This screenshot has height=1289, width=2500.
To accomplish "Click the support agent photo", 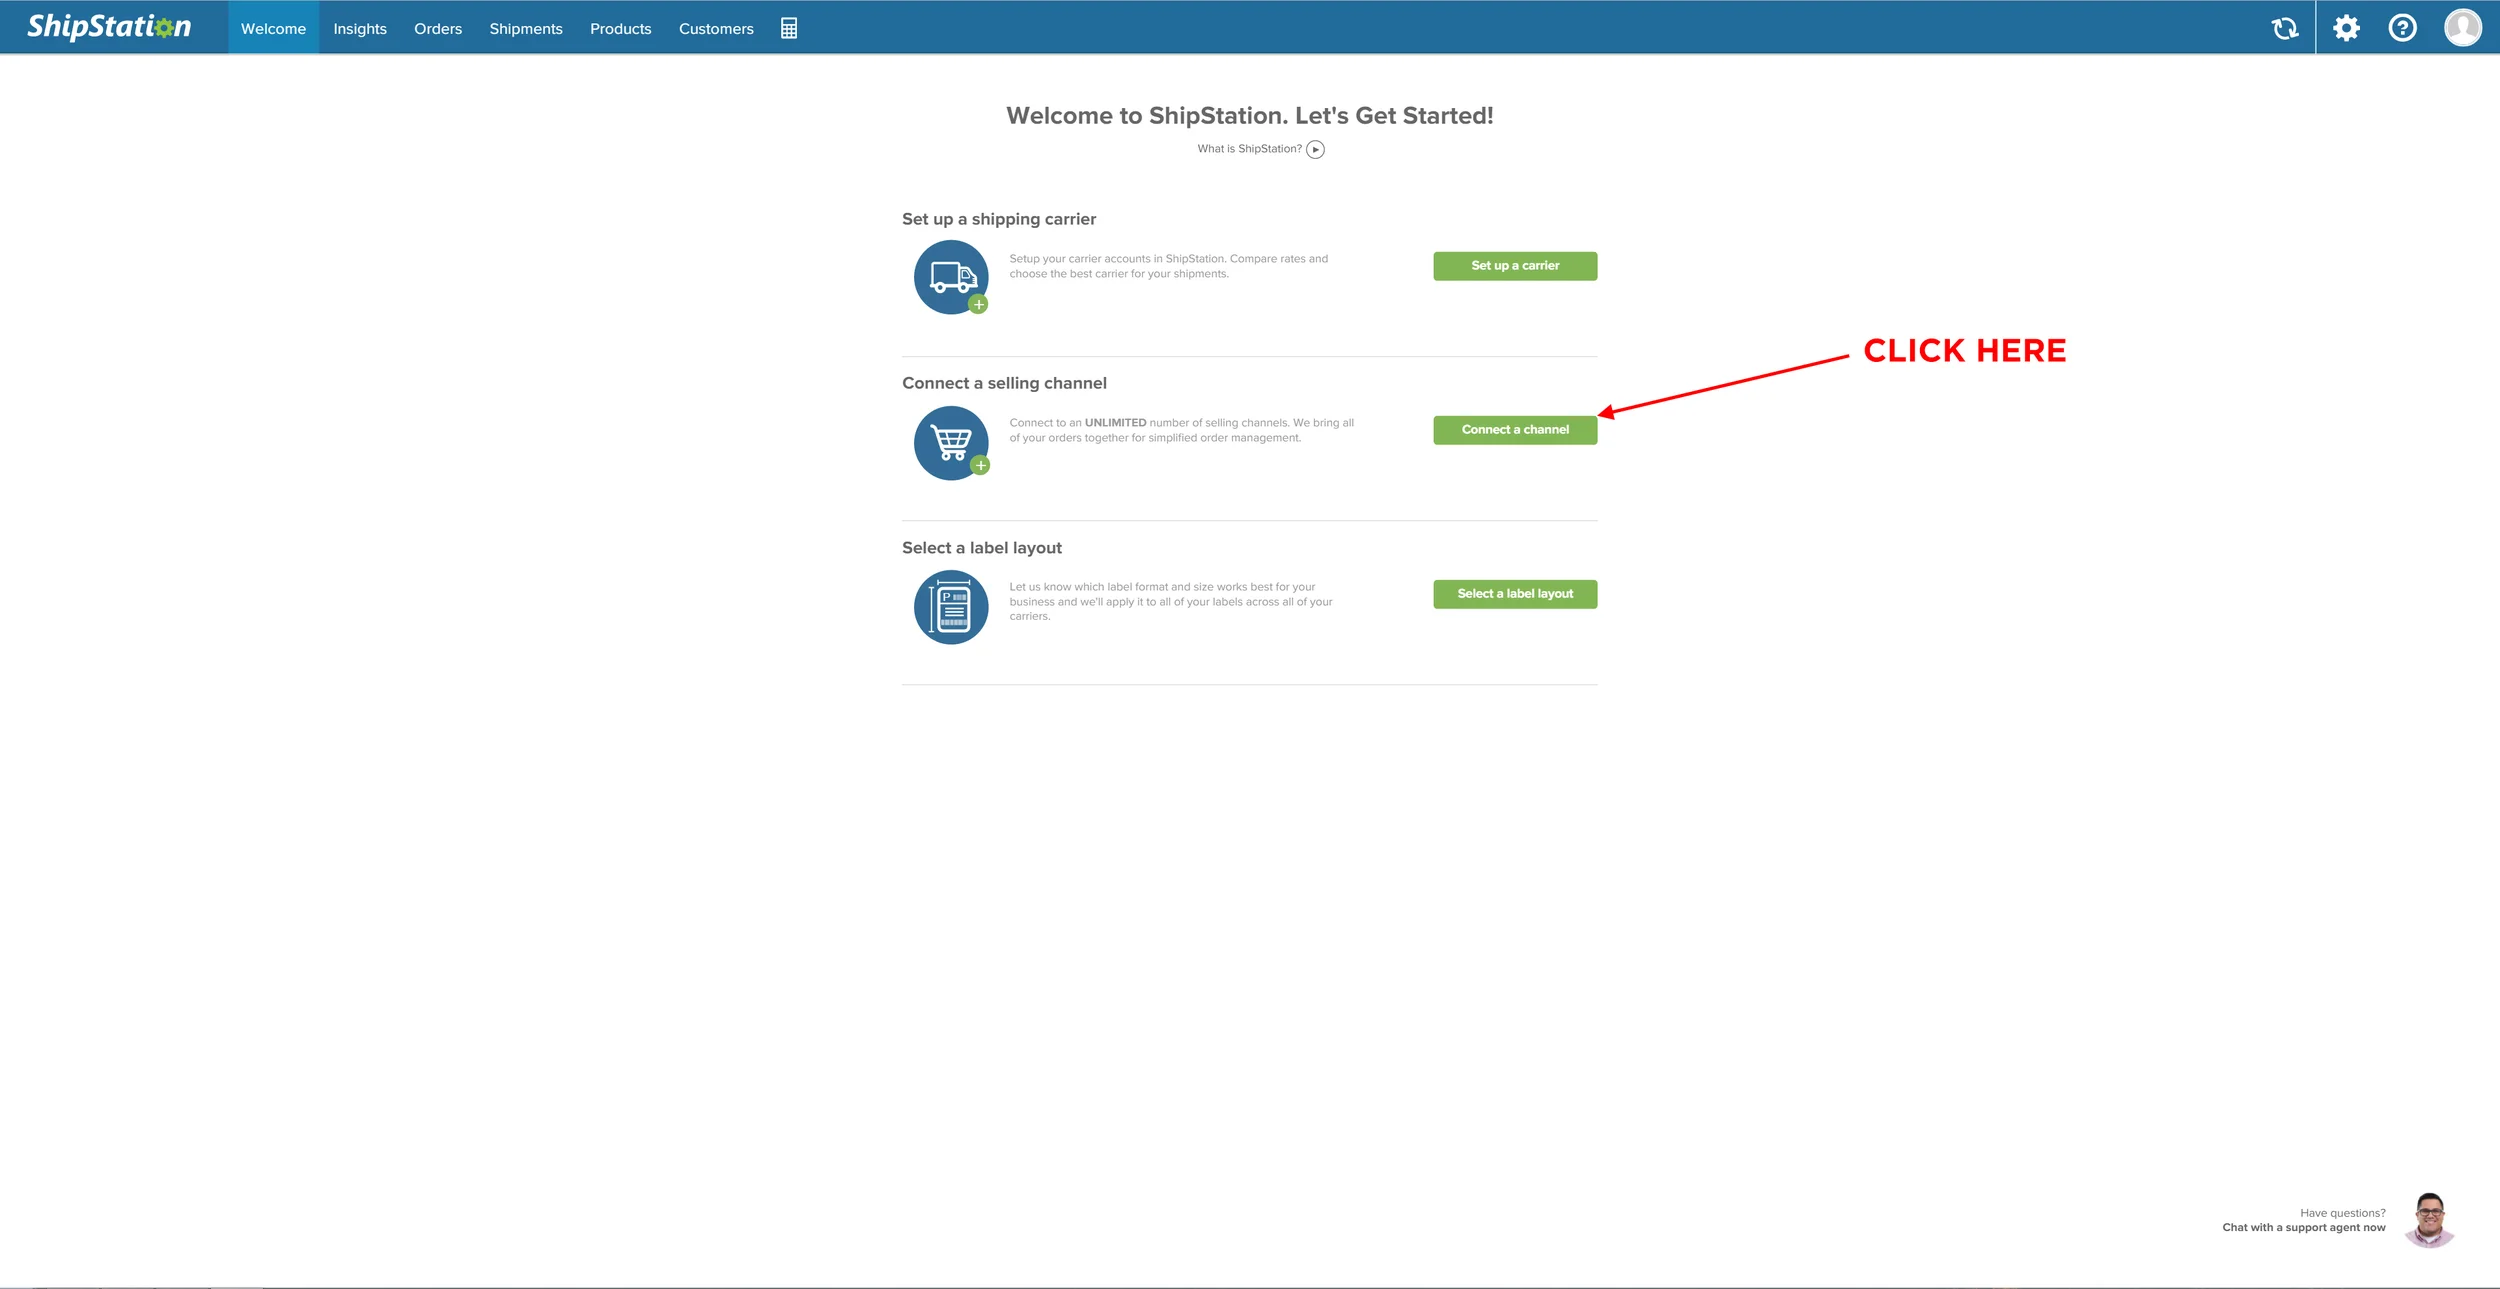I will tap(2430, 1220).
